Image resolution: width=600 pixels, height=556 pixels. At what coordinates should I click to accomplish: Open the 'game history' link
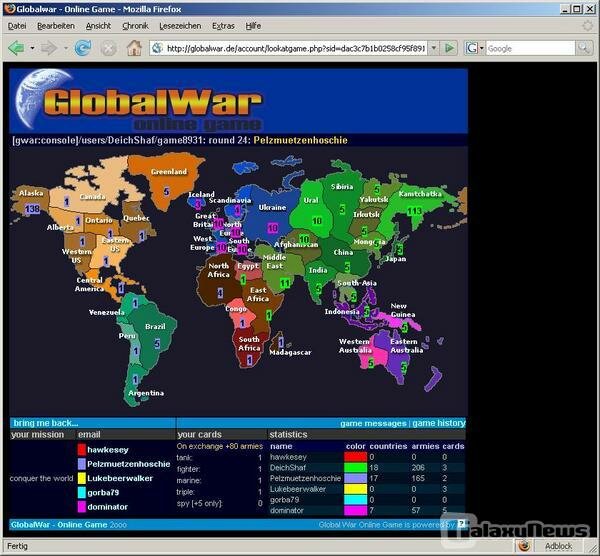[x=439, y=423]
